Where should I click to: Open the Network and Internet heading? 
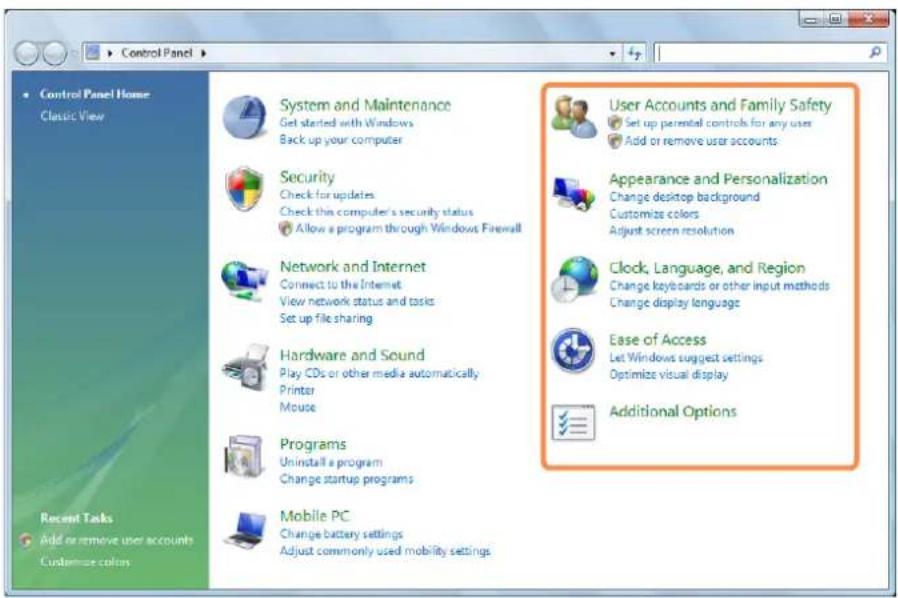coord(353,266)
